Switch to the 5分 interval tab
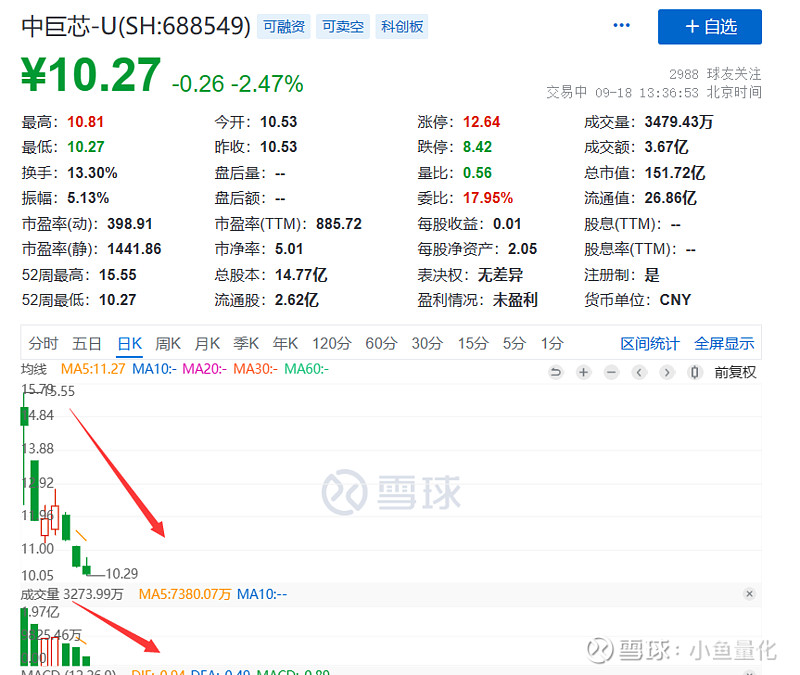 click(x=514, y=343)
